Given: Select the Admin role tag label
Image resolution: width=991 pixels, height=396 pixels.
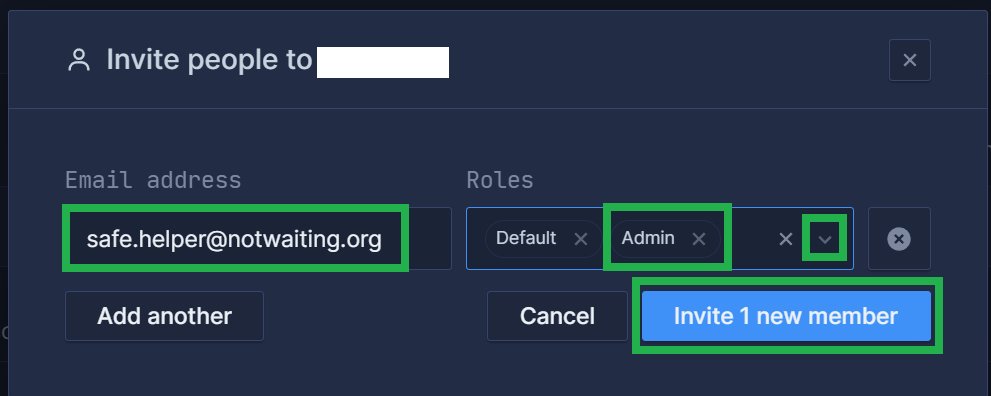Looking at the screenshot, I should click(648, 238).
